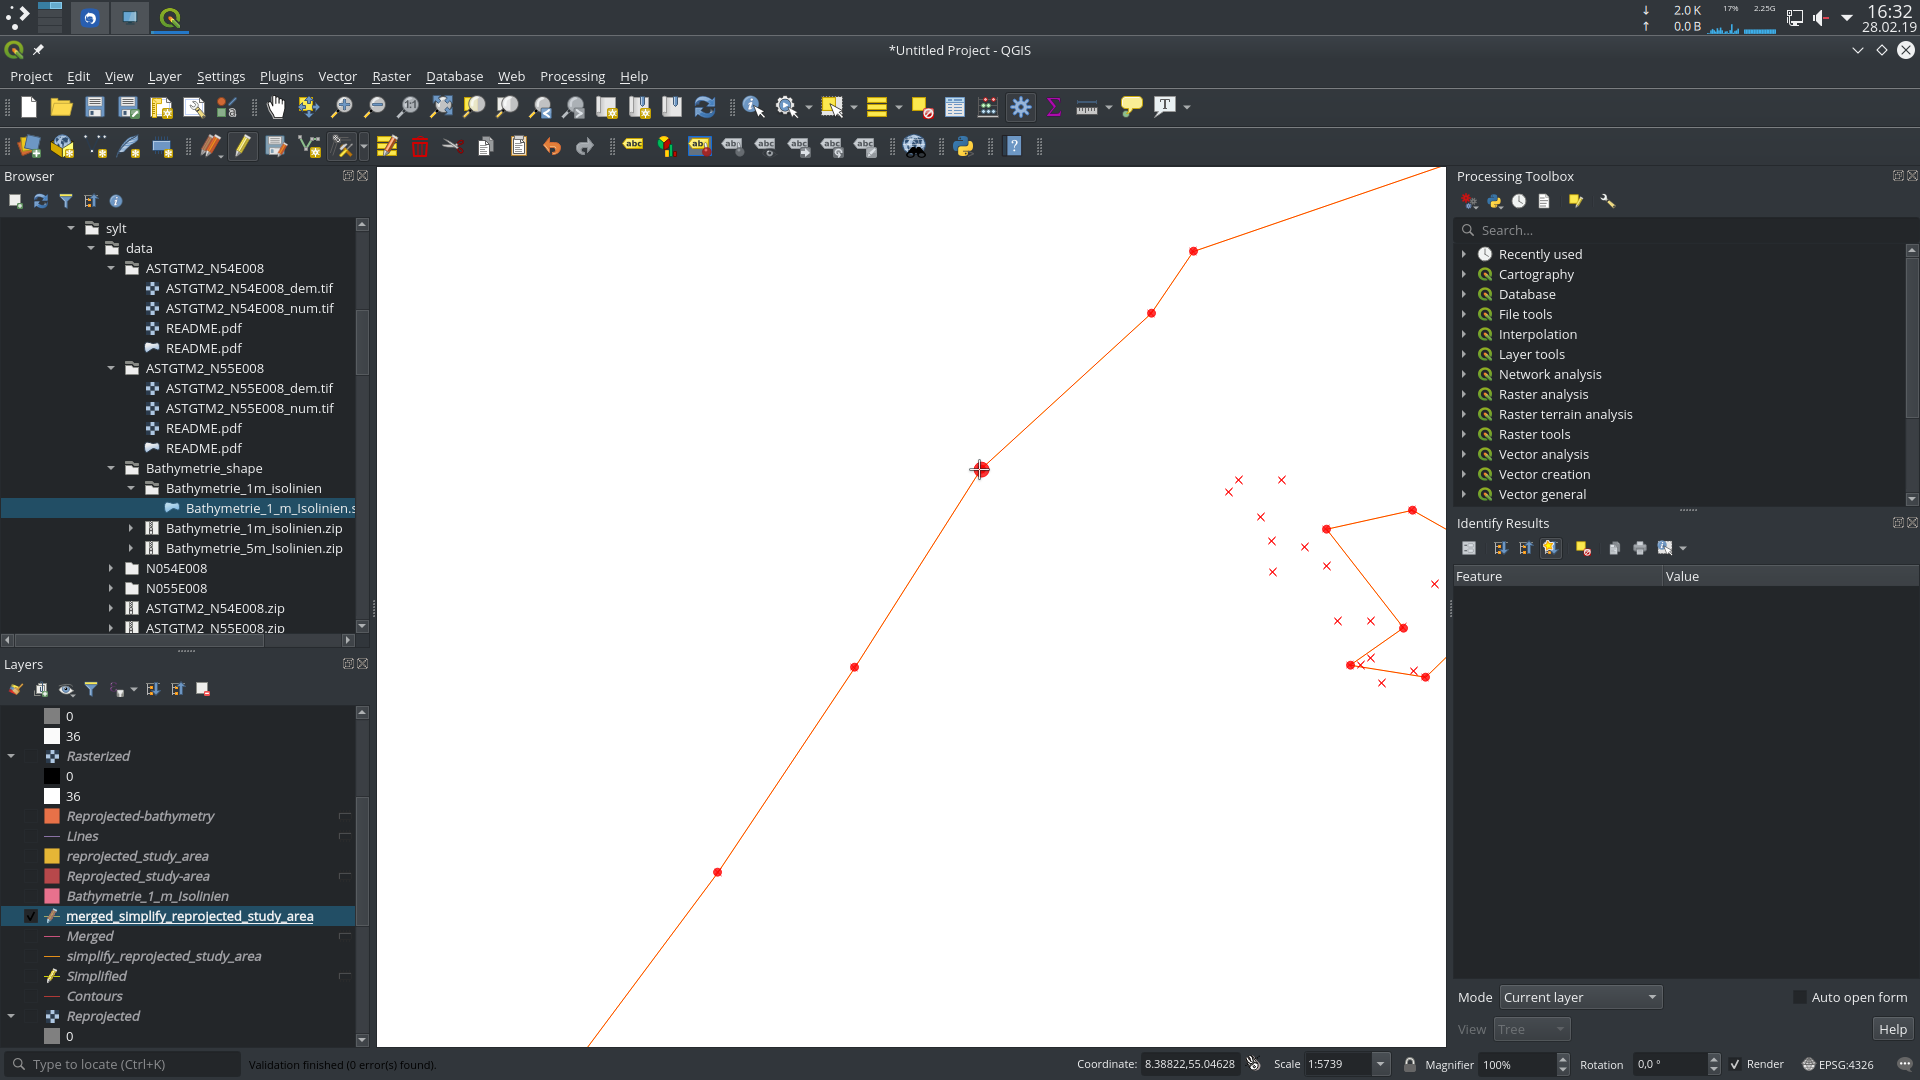Expand the N054E008 folder
Viewport: 1920px width, 1080px height.
tap(111, 568)
